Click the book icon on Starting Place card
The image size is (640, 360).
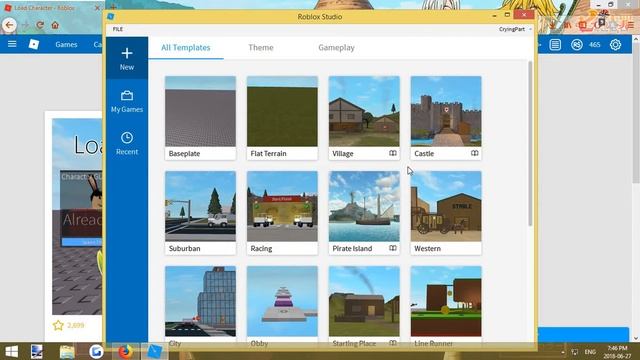(393, 343)
